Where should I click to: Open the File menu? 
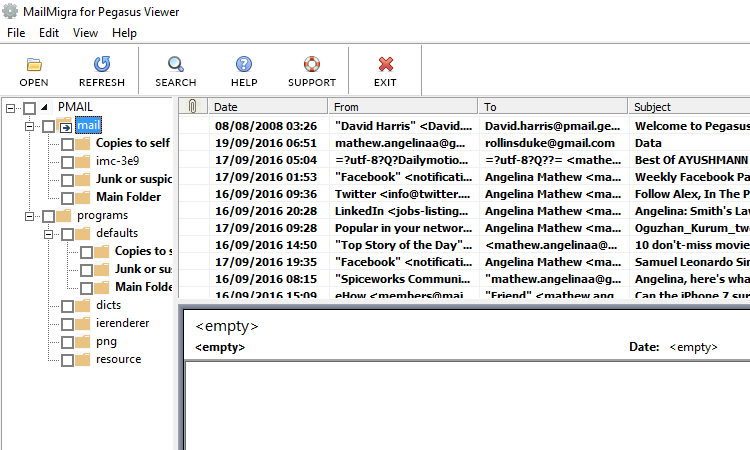(x=16, y=33)
